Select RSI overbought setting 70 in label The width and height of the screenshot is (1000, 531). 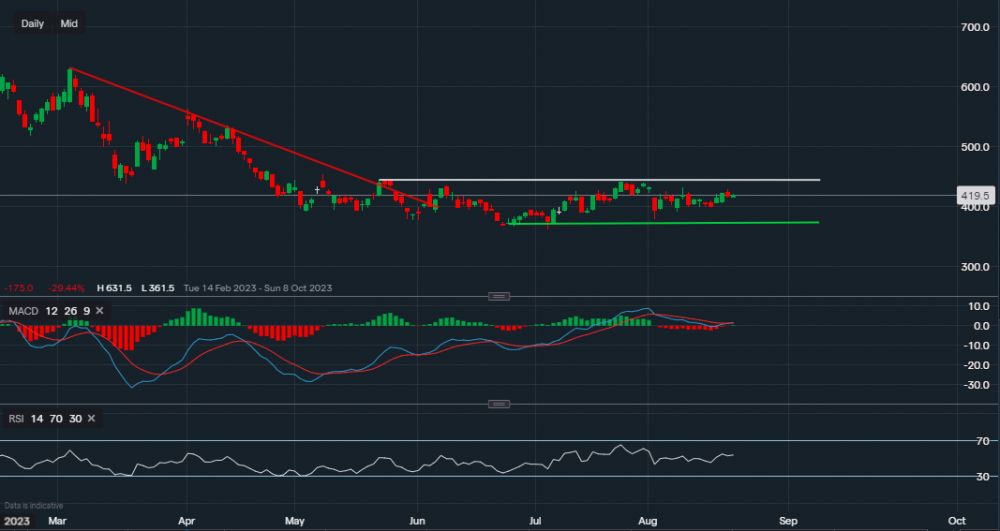tap(57, 419)
